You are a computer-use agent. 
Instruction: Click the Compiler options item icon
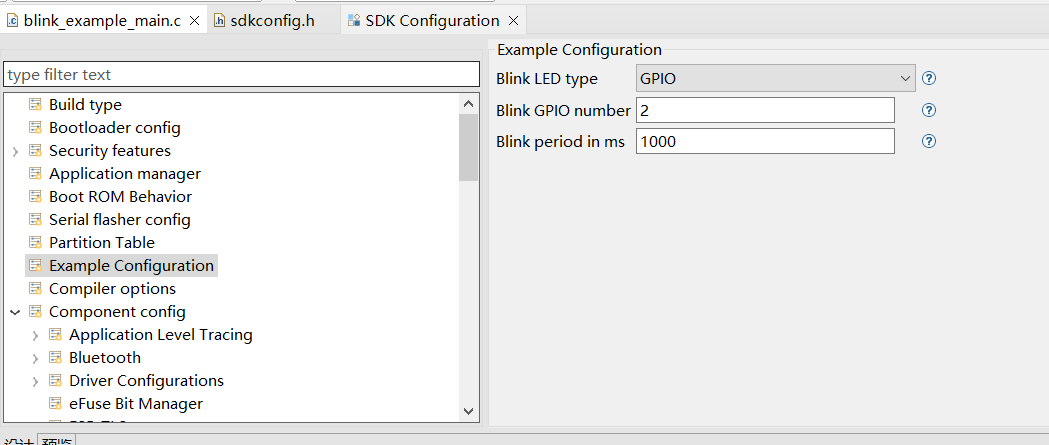point(36,289)
